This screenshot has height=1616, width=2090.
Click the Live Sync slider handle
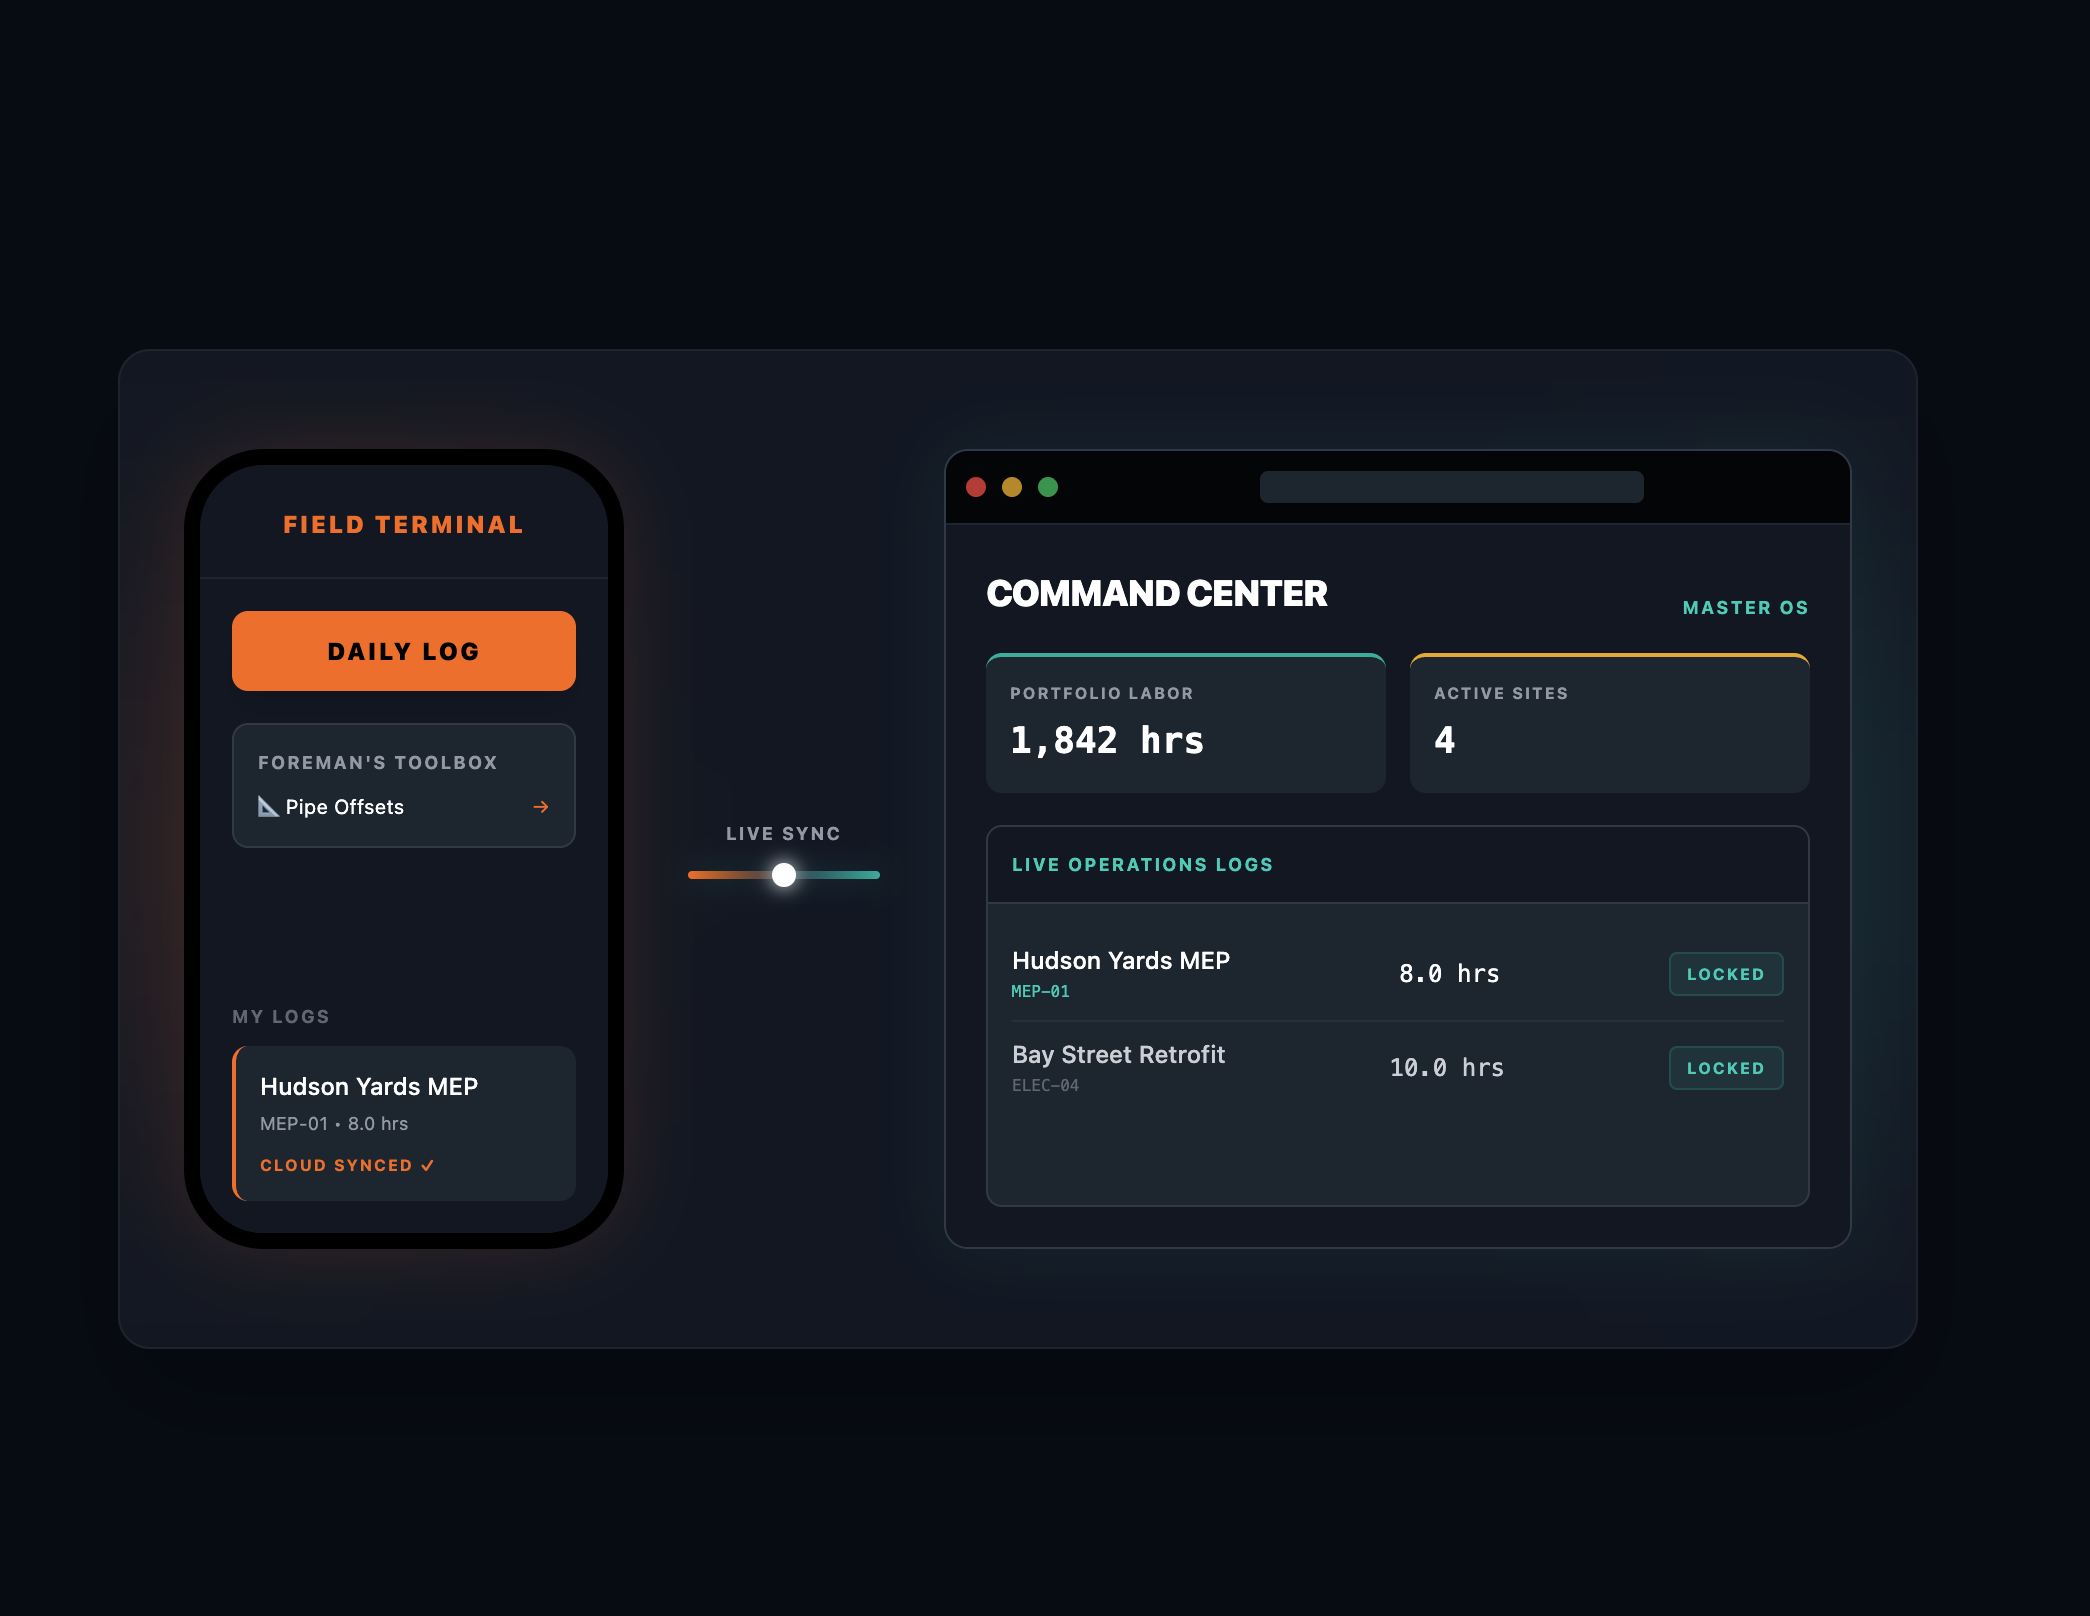pos(784,875)
